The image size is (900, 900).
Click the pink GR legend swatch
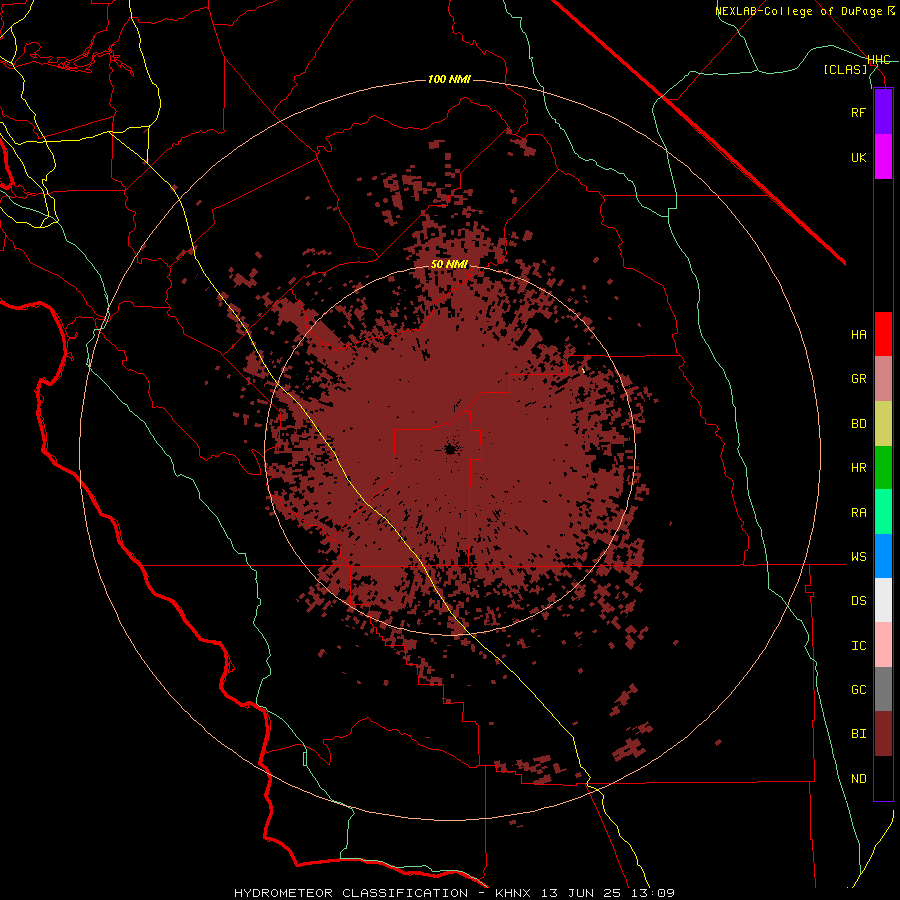click(883, 379)
